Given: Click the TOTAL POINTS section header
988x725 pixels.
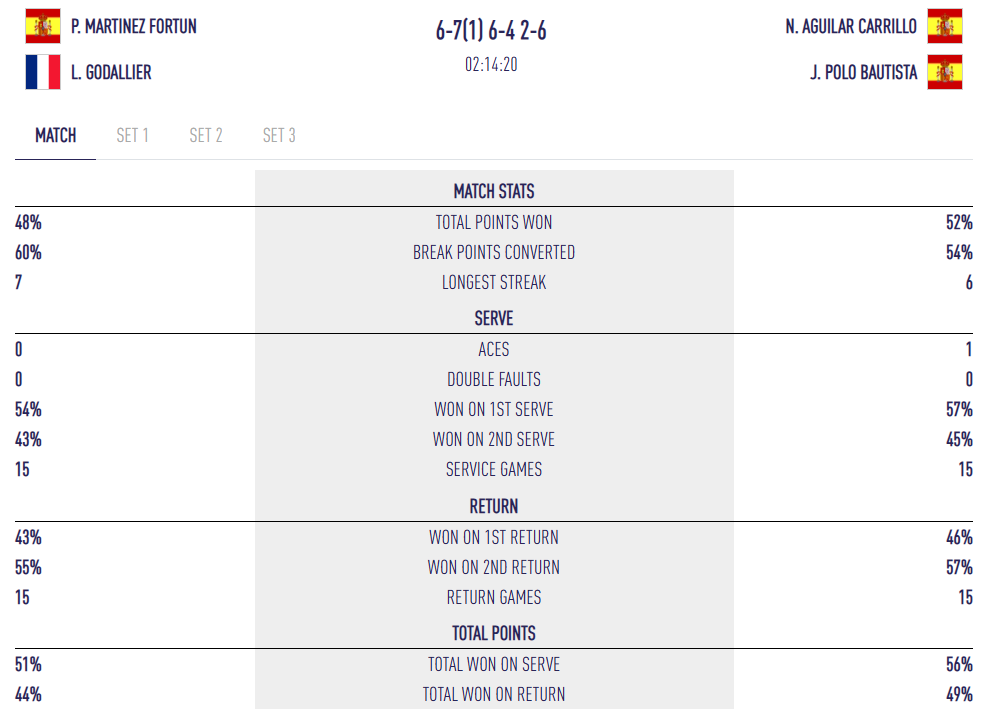Looking at the screenshot, I should (x=494, y=633).
